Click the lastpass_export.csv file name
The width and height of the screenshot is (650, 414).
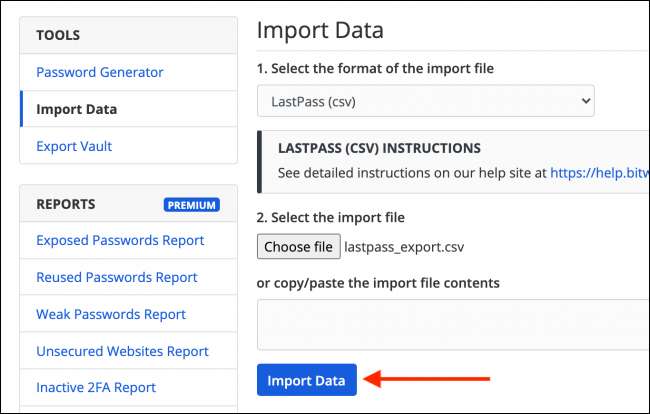pos(404,246)
